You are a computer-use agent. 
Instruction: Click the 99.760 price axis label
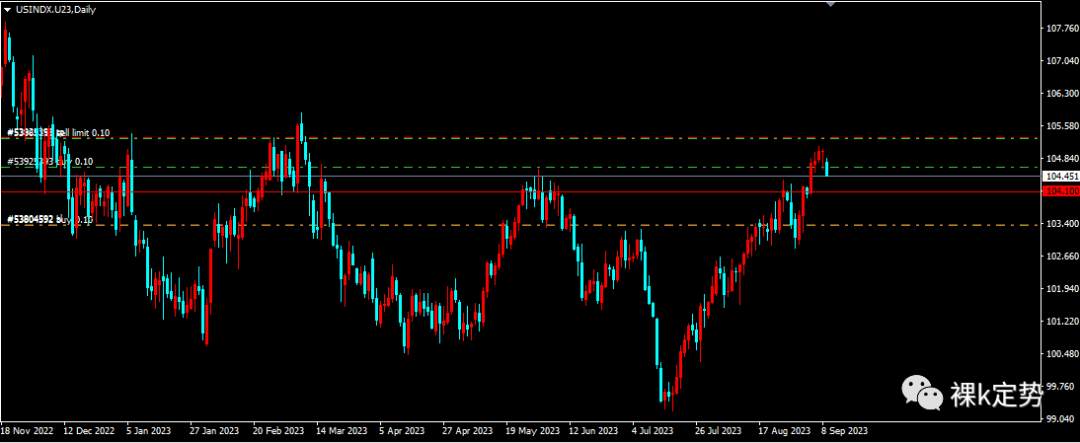[x=1061, y=387]
